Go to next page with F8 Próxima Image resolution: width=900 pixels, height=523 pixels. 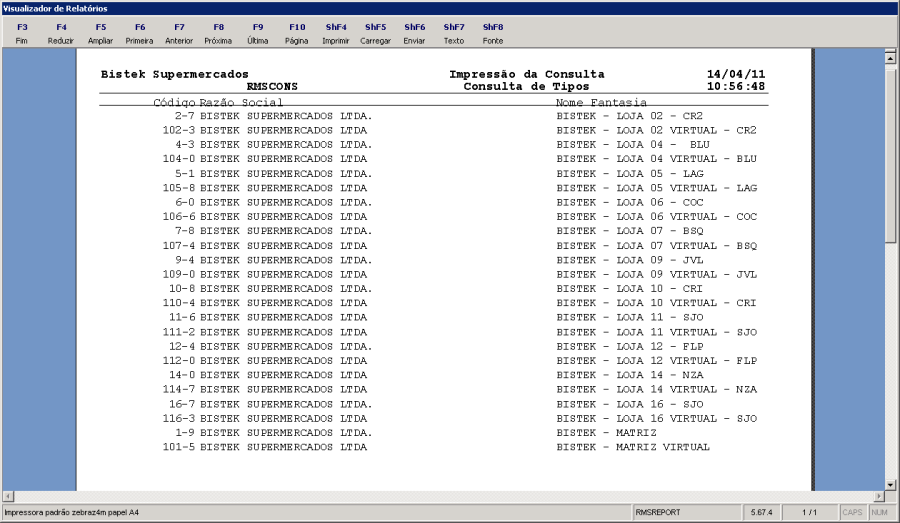pos(218,34)
